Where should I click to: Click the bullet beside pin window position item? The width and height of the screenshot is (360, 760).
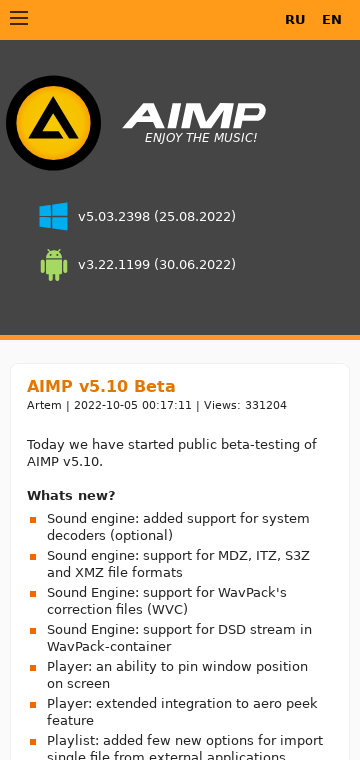[x=33, y=668]
